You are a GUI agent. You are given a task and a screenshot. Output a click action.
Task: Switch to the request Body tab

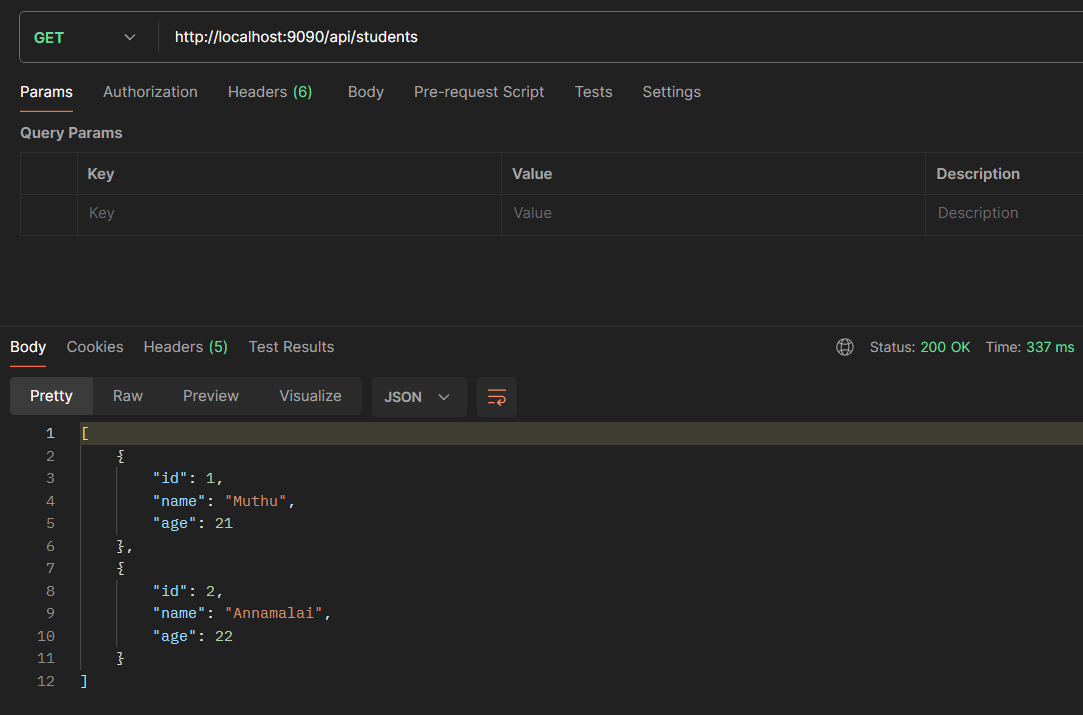coord(365,92)
